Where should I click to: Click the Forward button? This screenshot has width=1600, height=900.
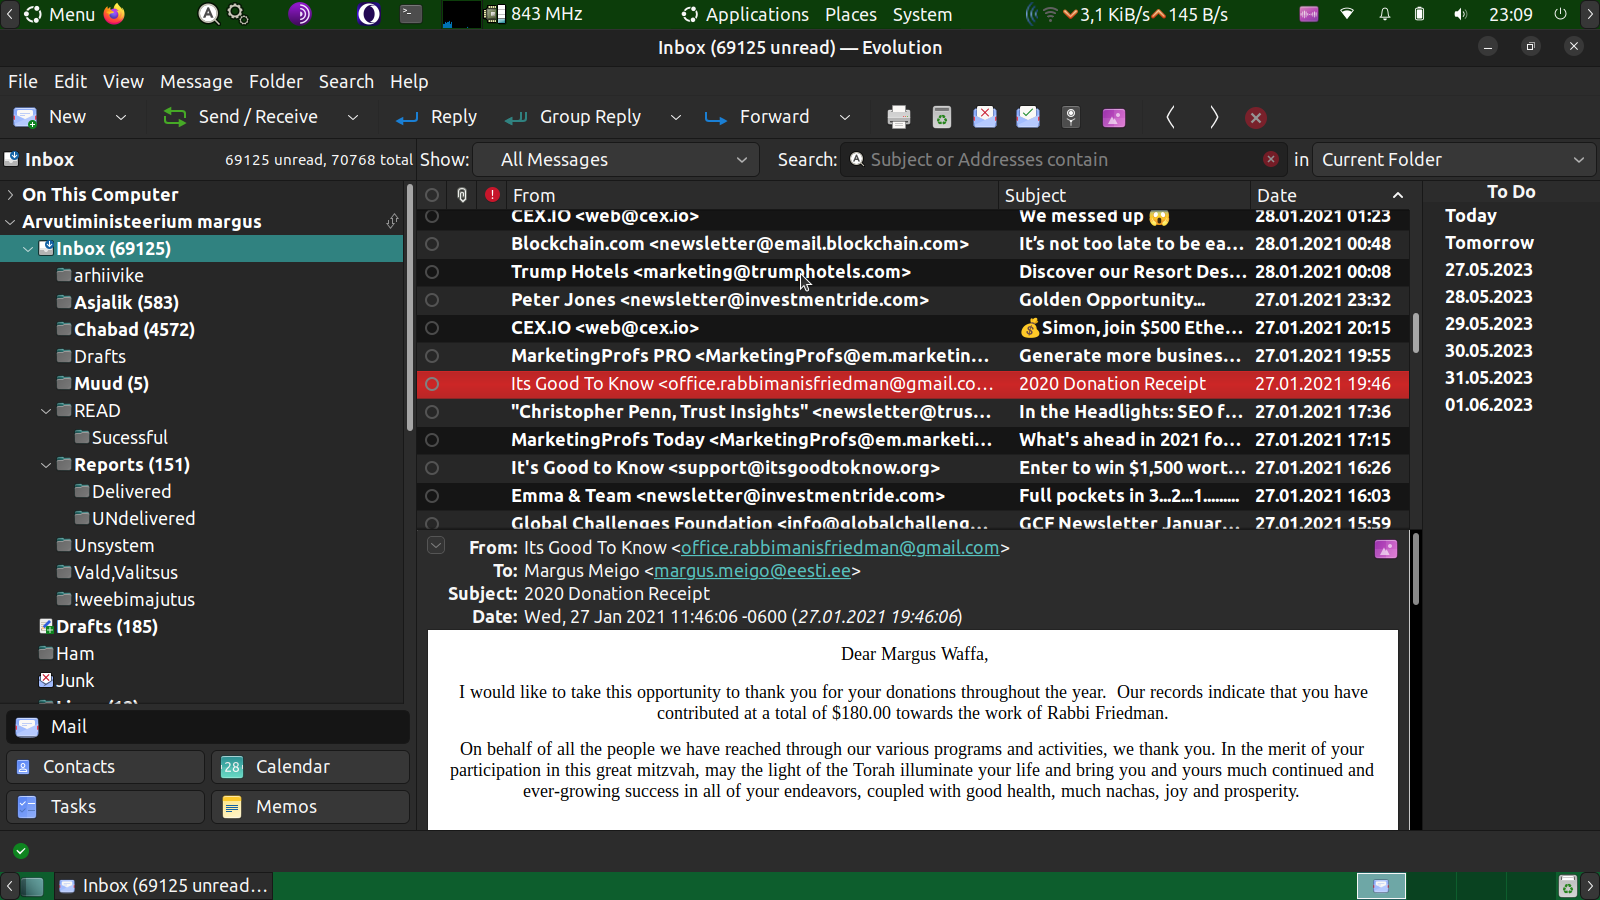point(758,117)
